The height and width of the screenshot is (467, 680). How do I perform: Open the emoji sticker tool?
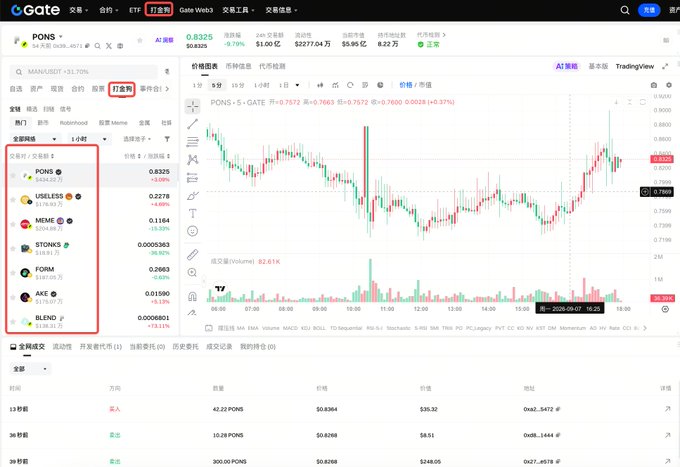click(x=193, y=231)
